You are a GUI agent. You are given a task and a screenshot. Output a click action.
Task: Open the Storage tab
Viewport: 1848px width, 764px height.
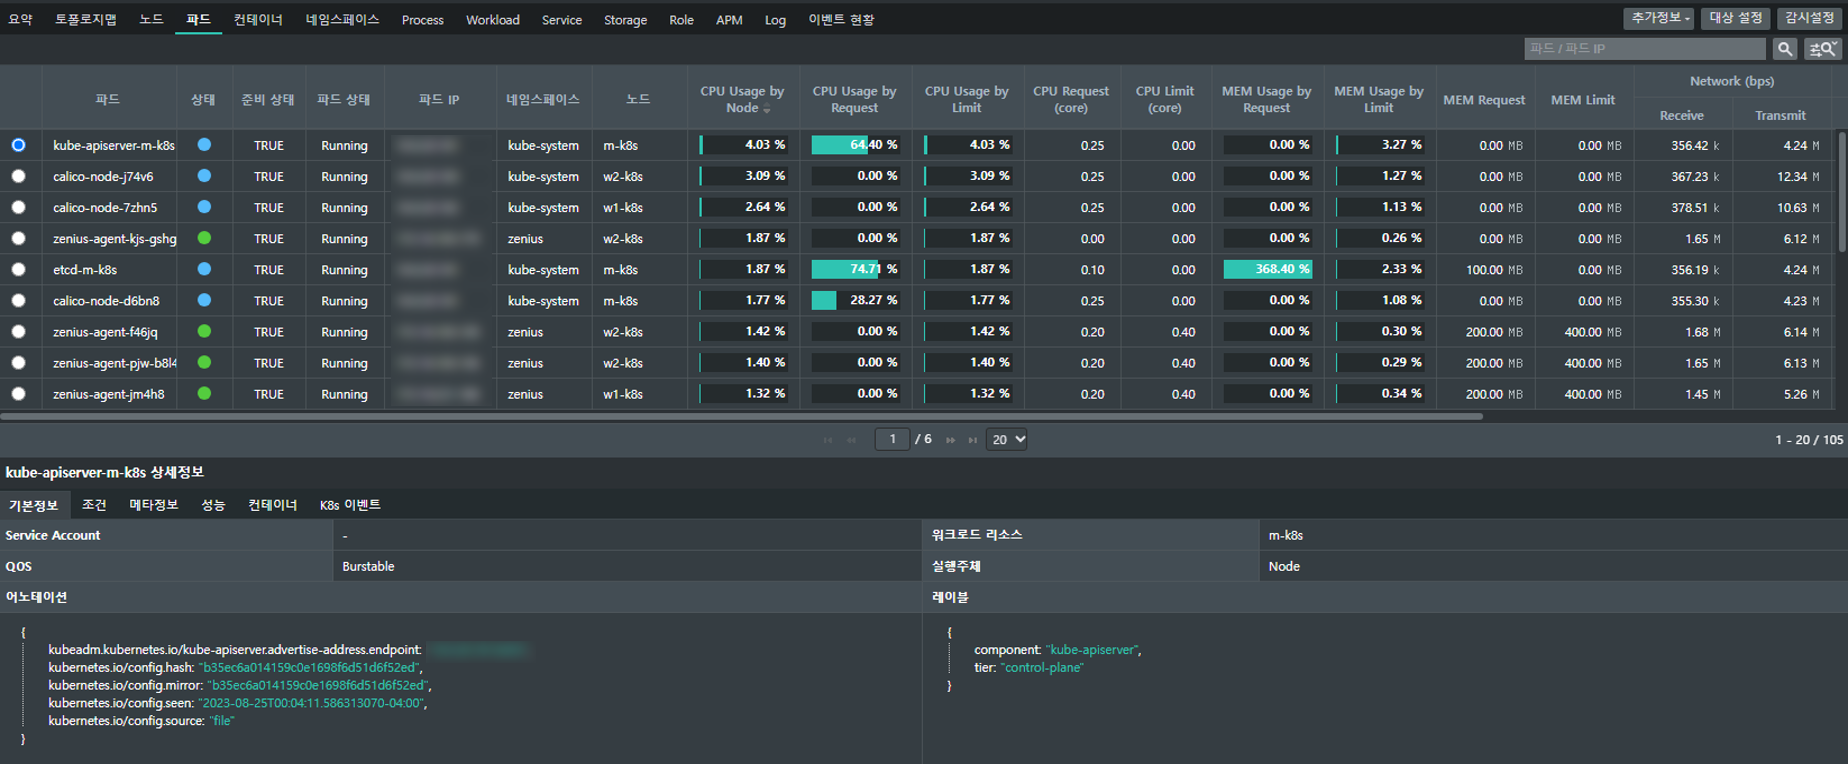625,19
